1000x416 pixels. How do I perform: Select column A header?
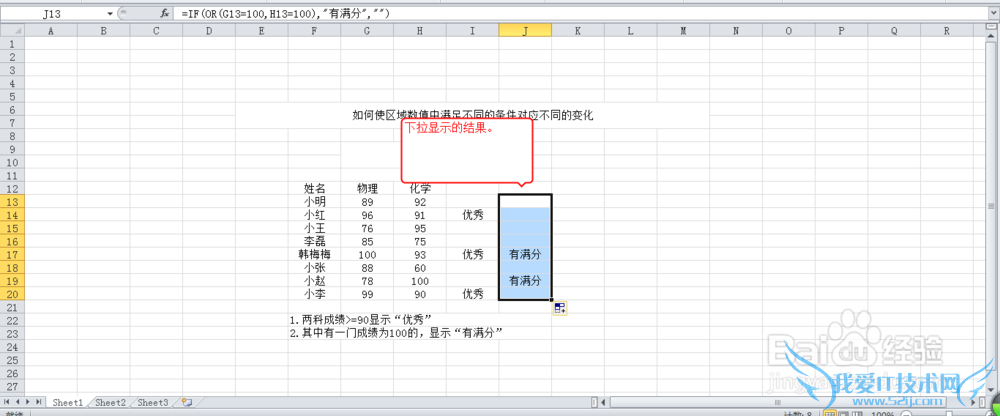point(50,31)
